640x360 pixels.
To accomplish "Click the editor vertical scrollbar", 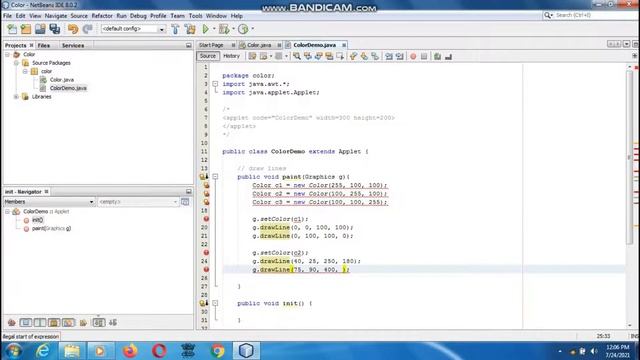I will coord(629,159).
